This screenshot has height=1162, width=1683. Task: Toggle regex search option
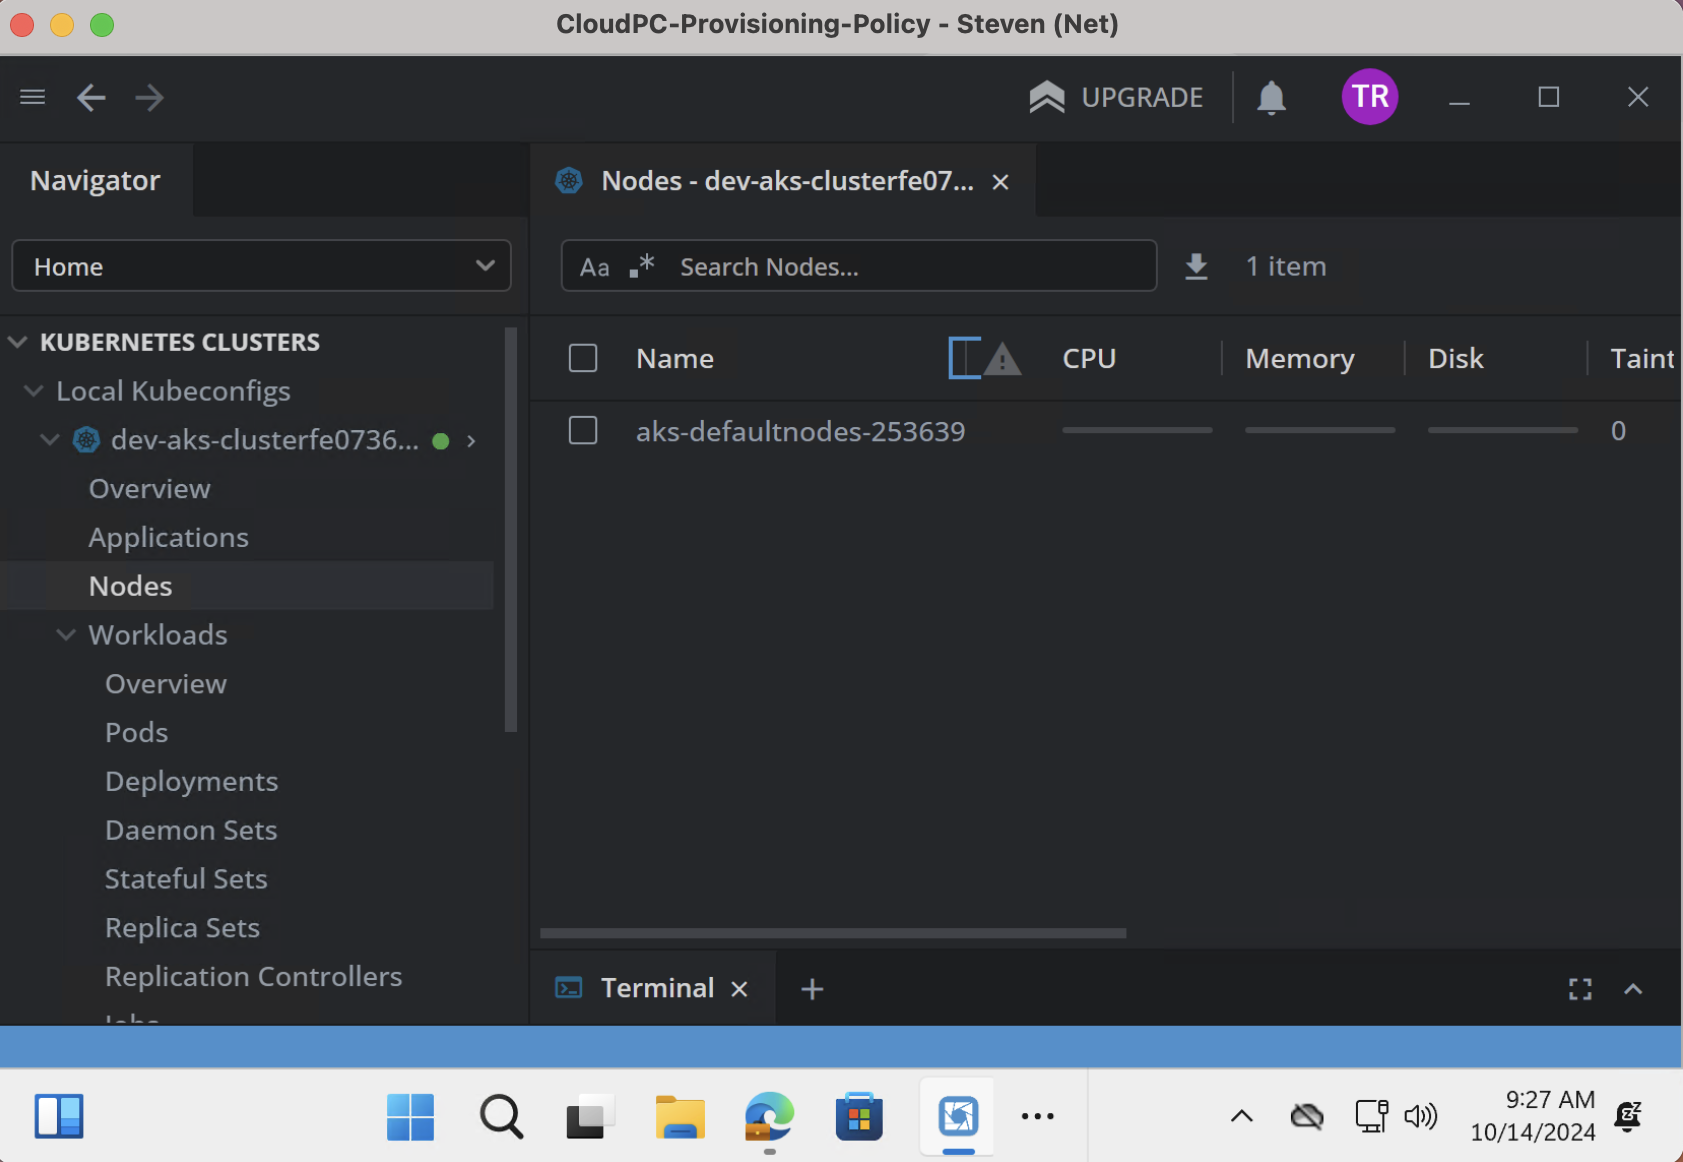641,266
